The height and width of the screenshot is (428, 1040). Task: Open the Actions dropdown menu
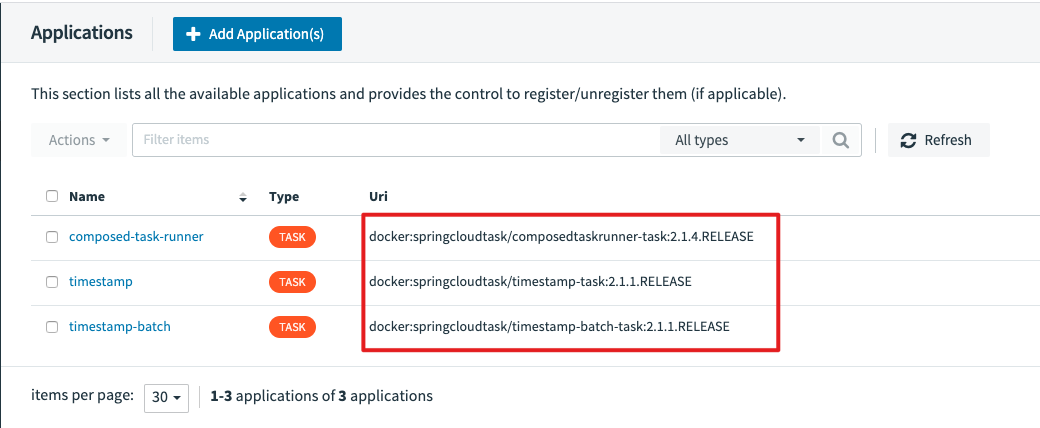point(79,140)
